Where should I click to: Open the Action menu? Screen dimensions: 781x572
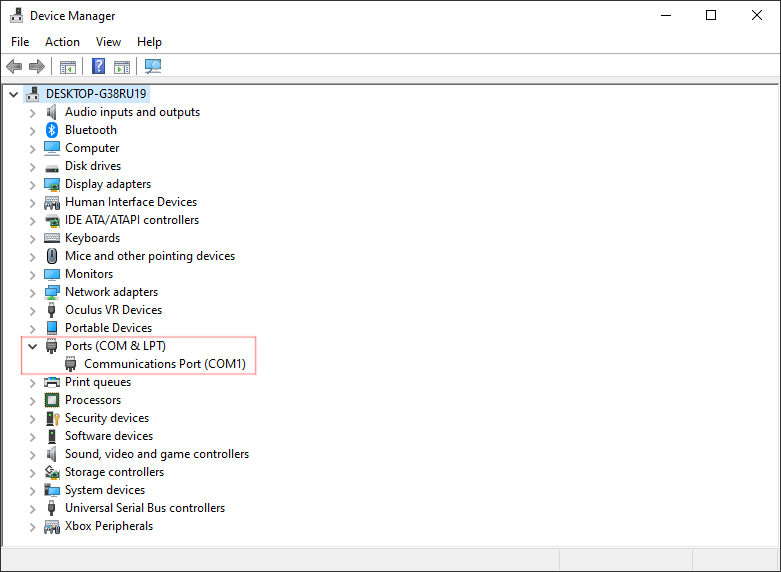(62, 42)
